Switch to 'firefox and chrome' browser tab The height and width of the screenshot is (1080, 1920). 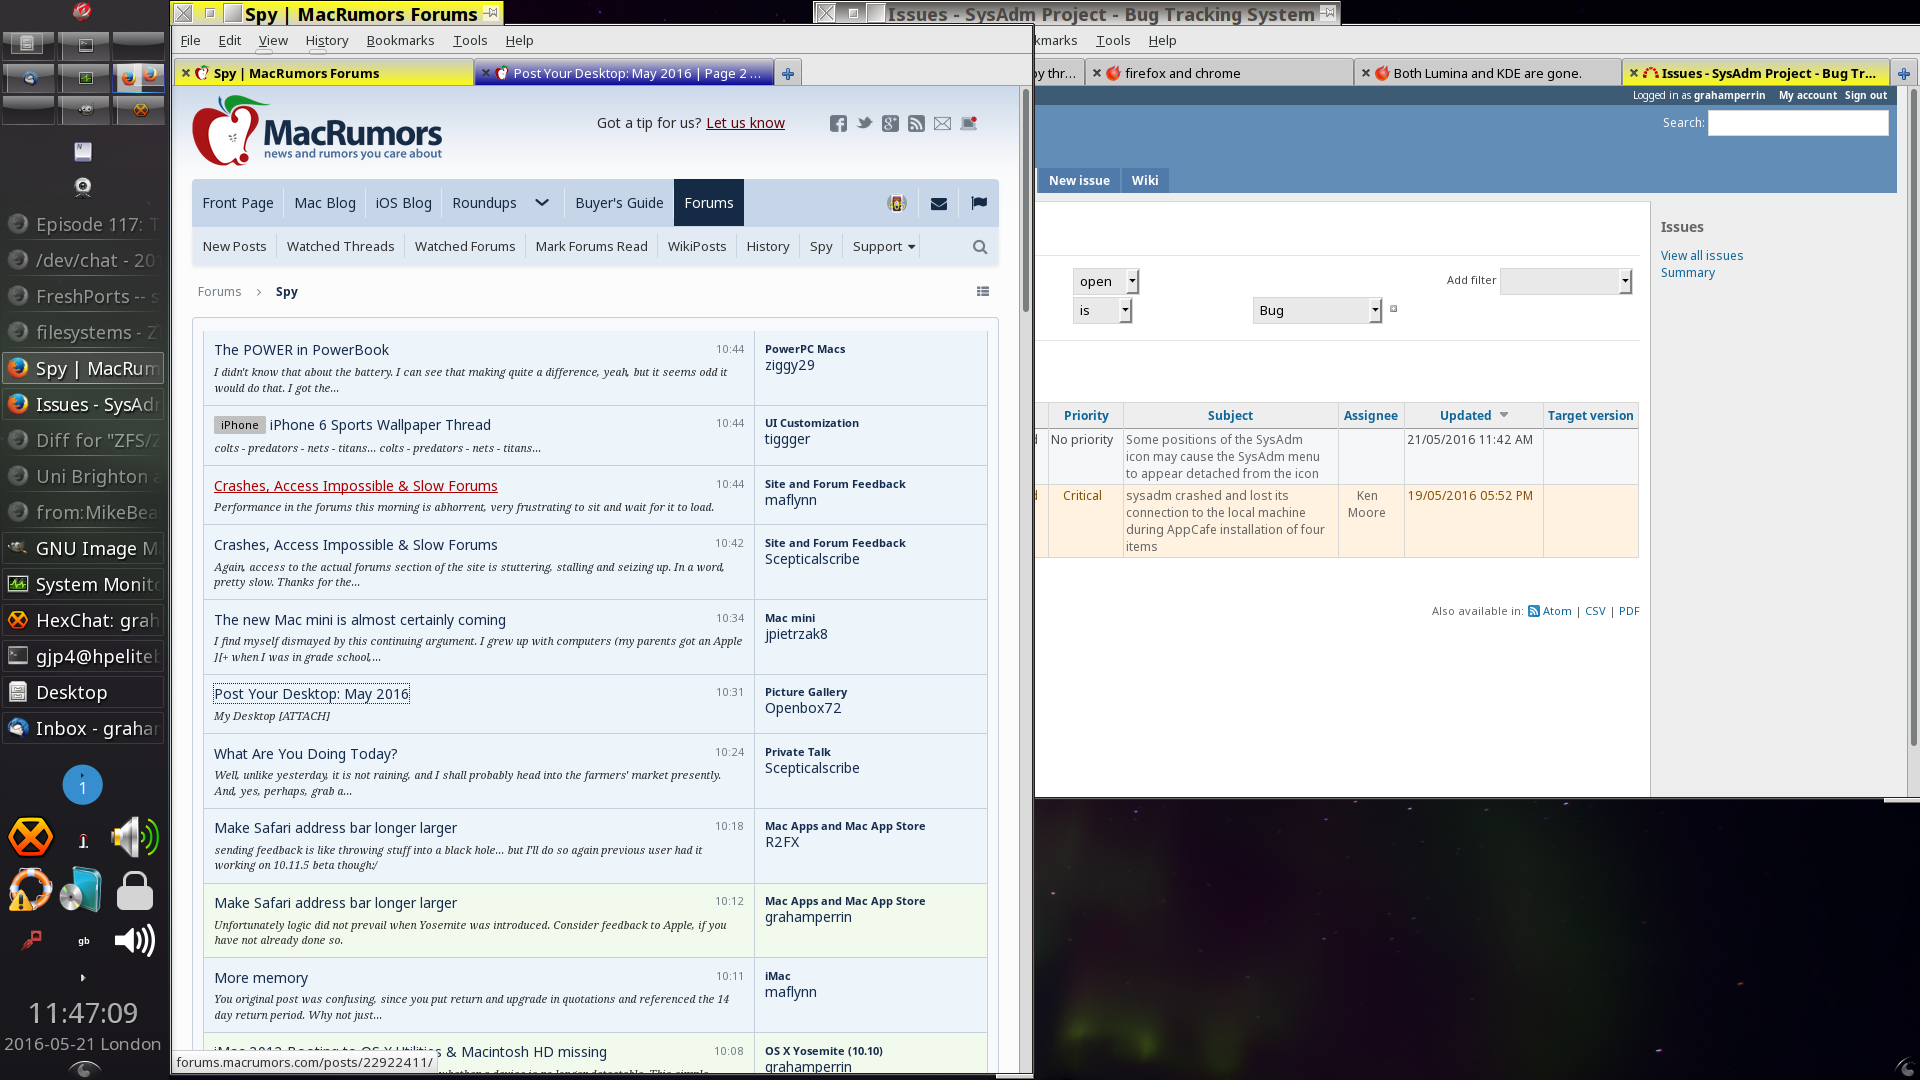point(1220,73)
